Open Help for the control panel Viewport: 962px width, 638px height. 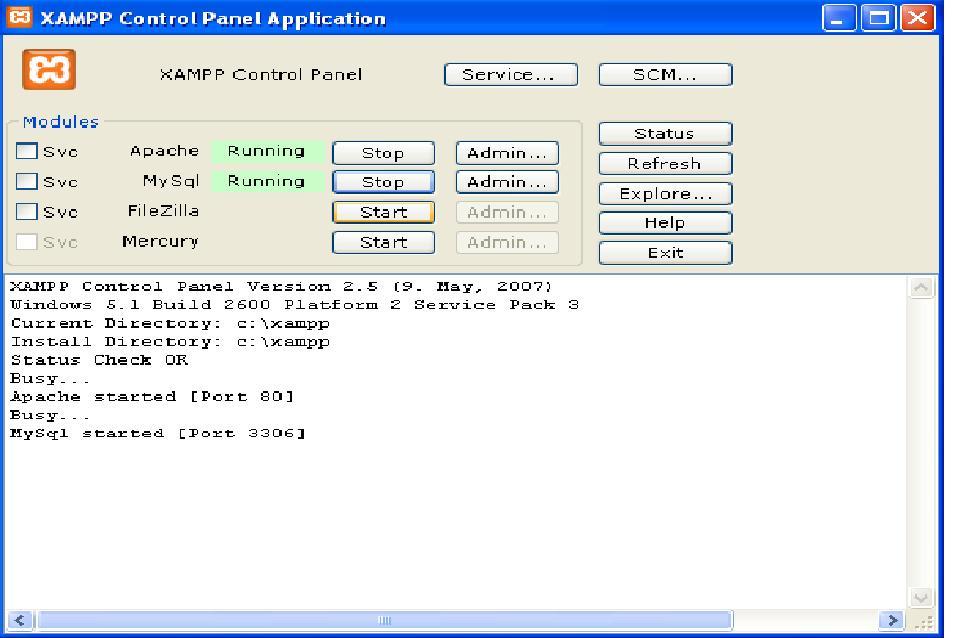[665, 223]
